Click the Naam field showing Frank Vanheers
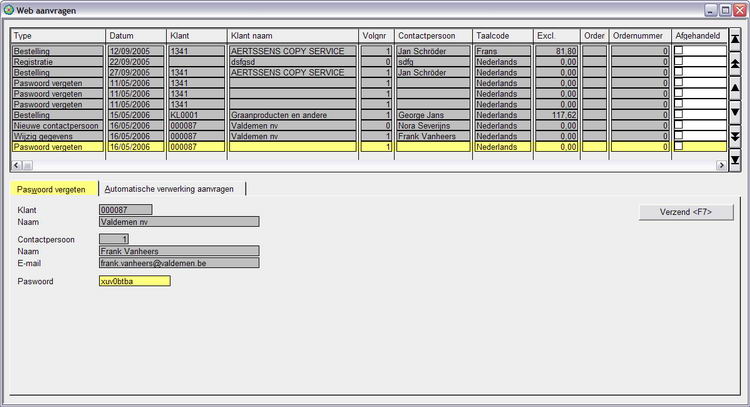750x407 pixels. (179, 251)
